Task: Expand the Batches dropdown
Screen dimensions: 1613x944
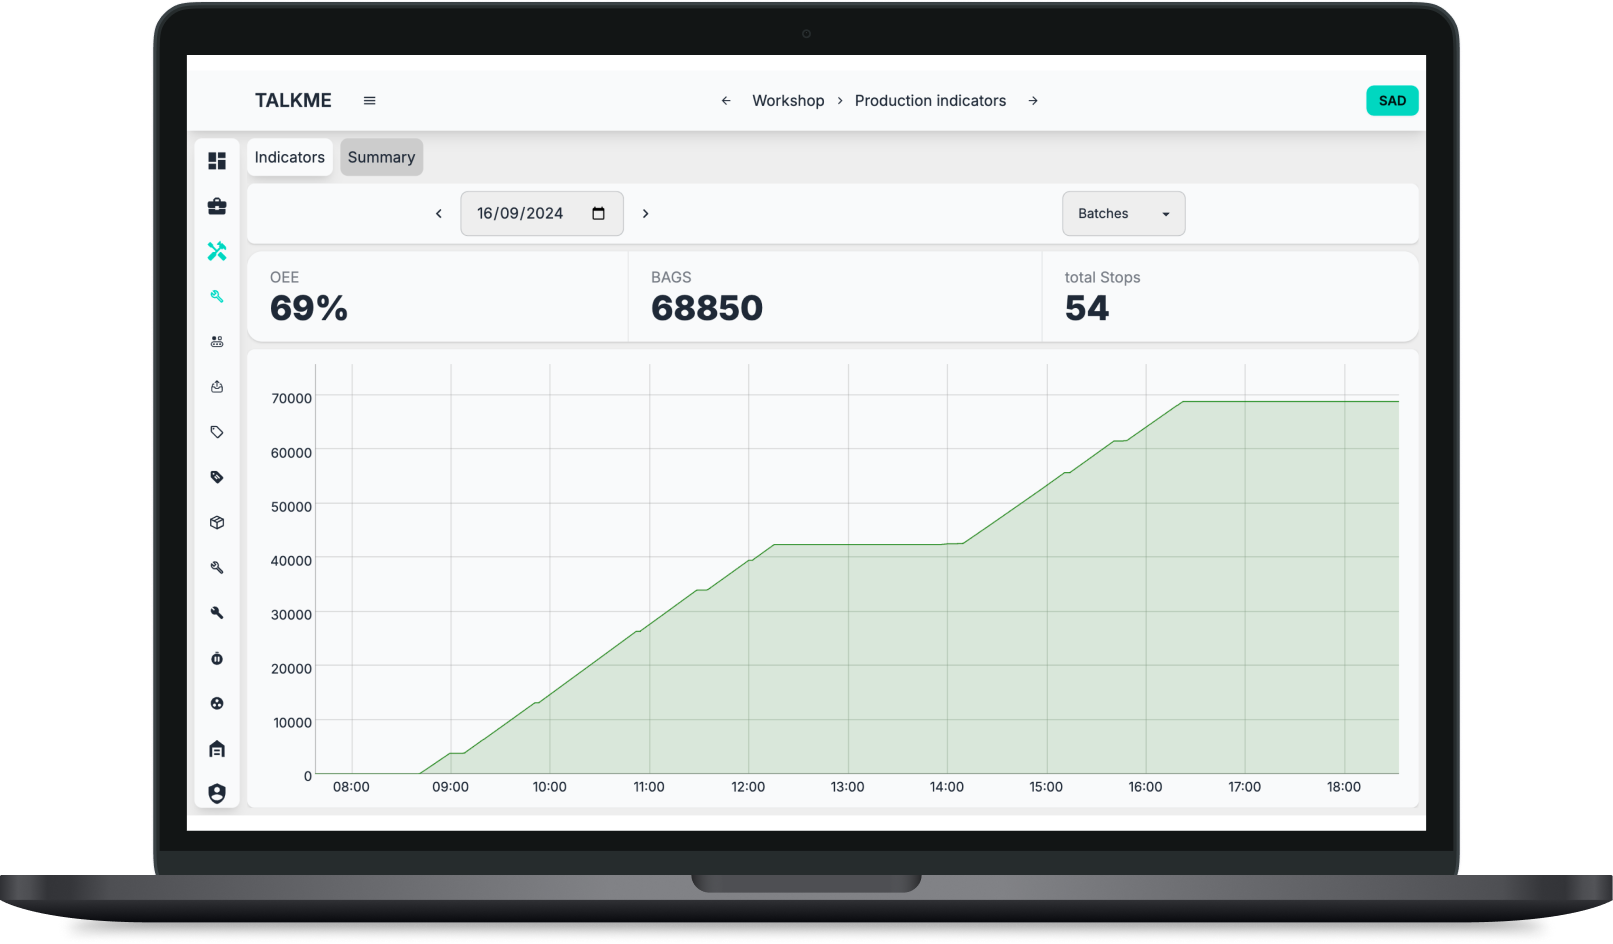Action: (x=1123, y=214)
